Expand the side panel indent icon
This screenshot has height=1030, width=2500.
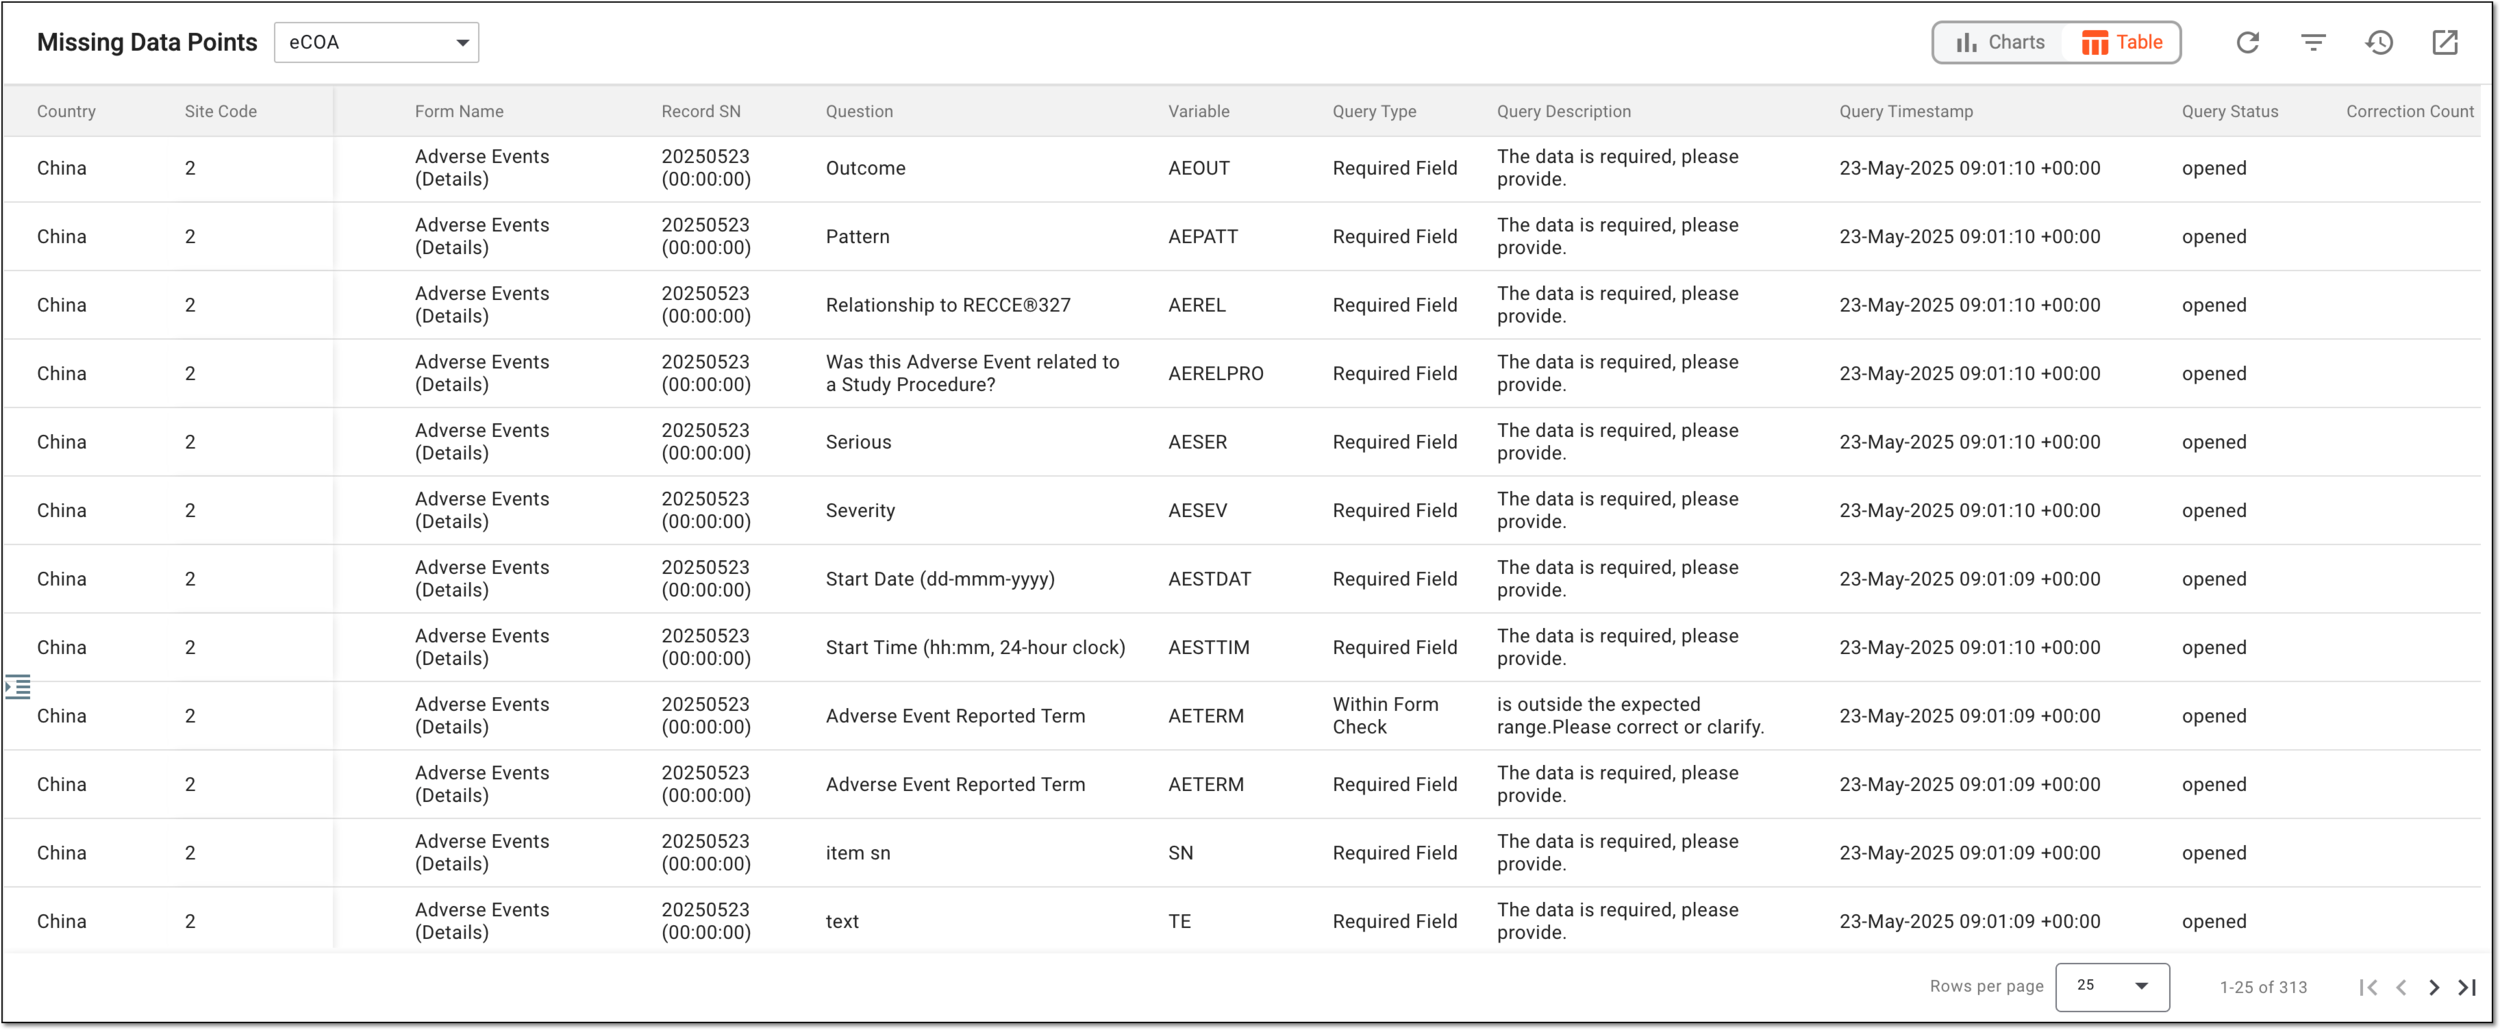18,687
